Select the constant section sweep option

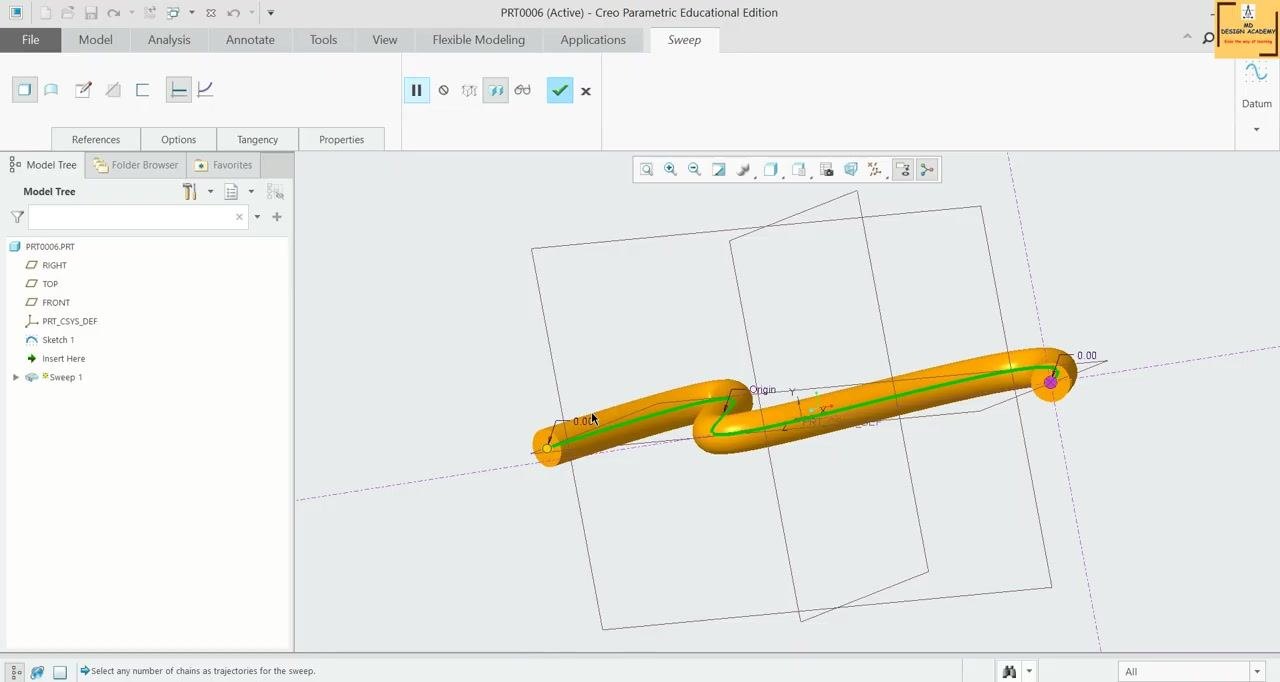click(x=178, y=90)
